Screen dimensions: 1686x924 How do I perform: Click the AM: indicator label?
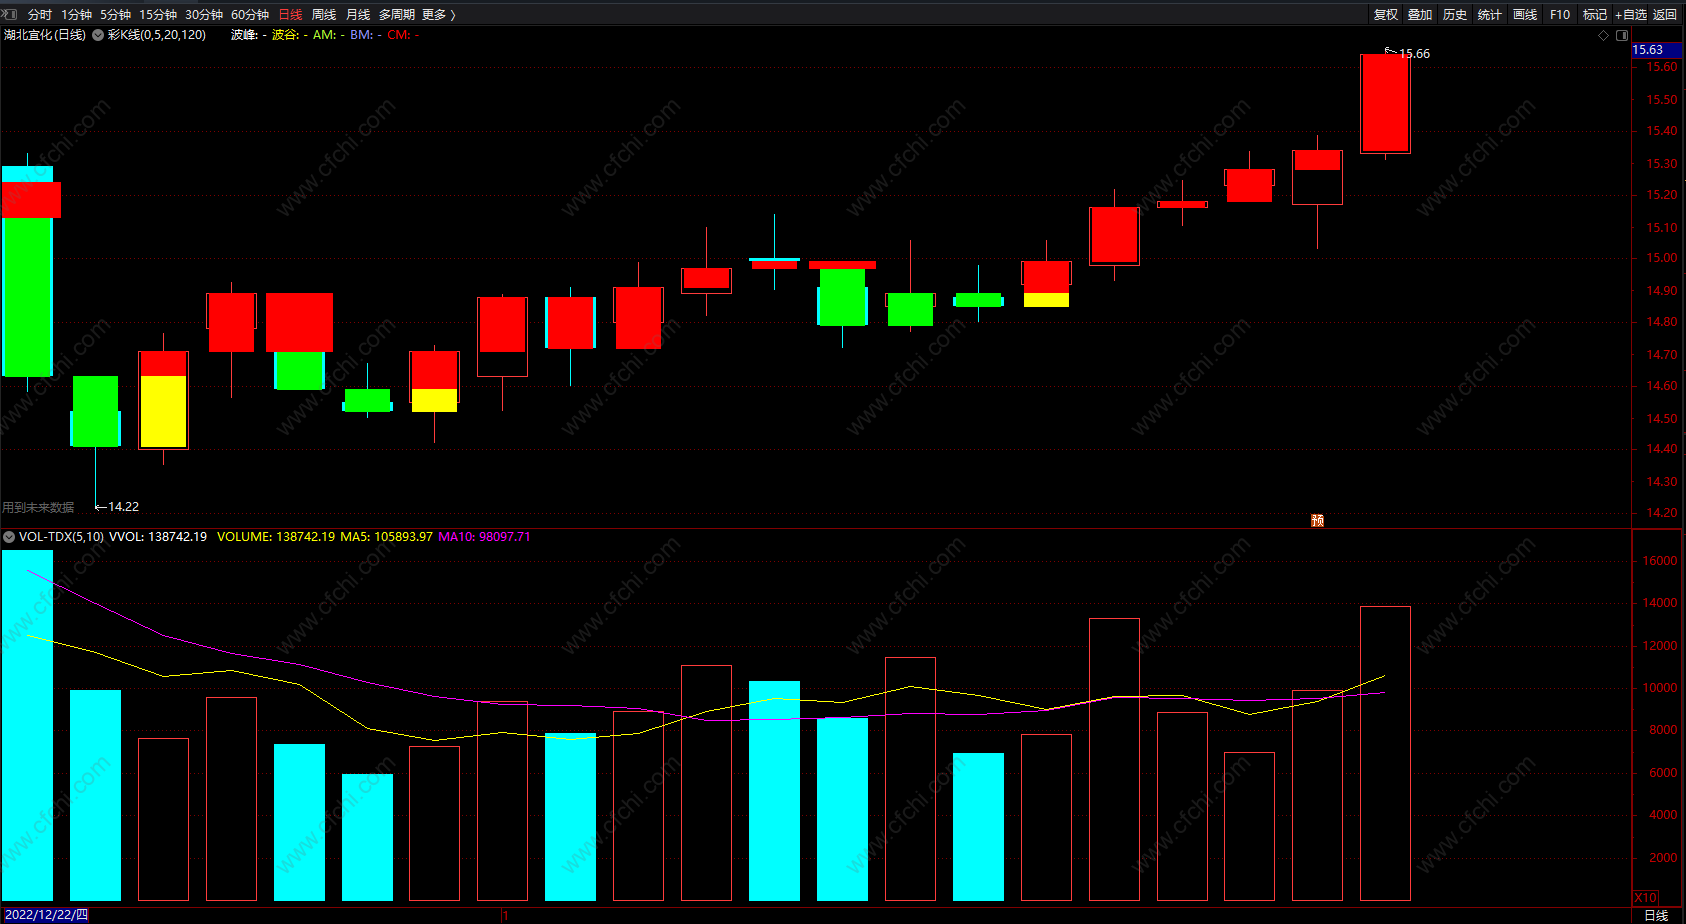324,35
